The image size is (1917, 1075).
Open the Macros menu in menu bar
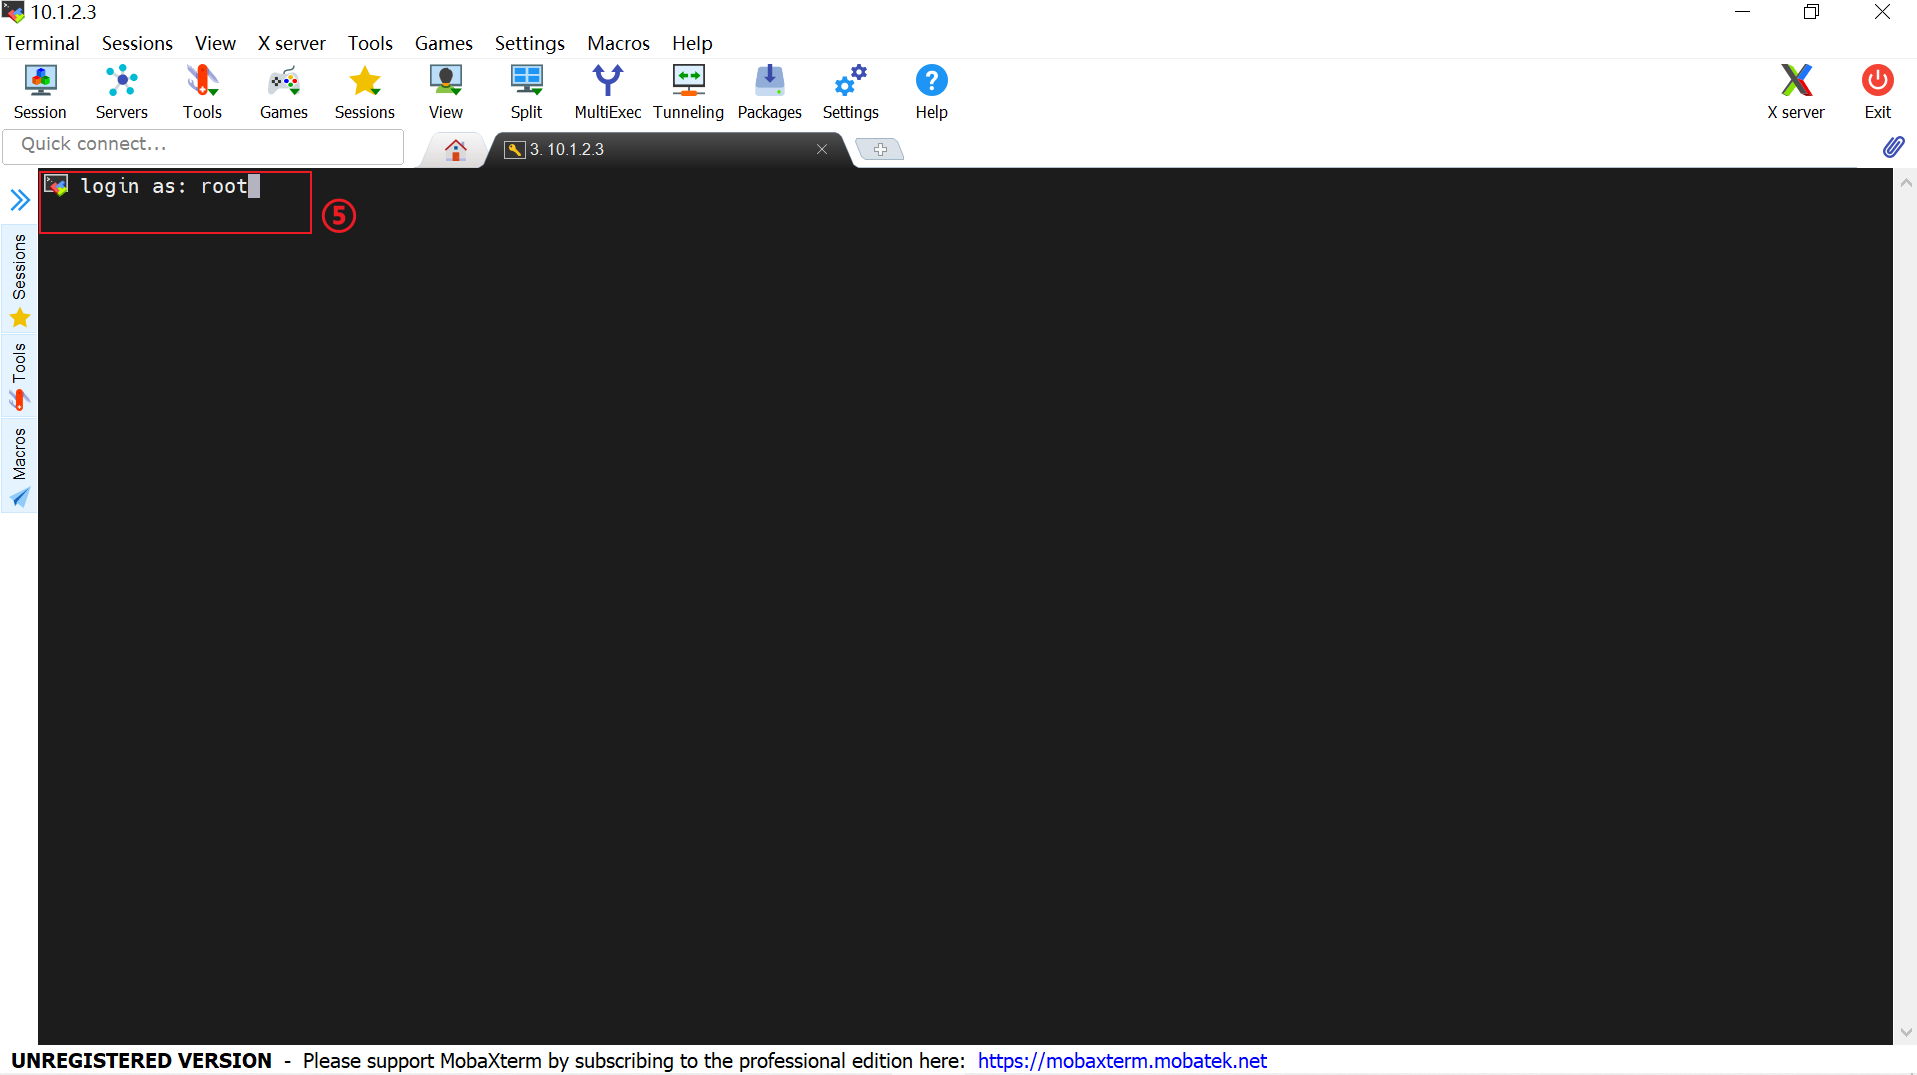[x=618, y=43]
